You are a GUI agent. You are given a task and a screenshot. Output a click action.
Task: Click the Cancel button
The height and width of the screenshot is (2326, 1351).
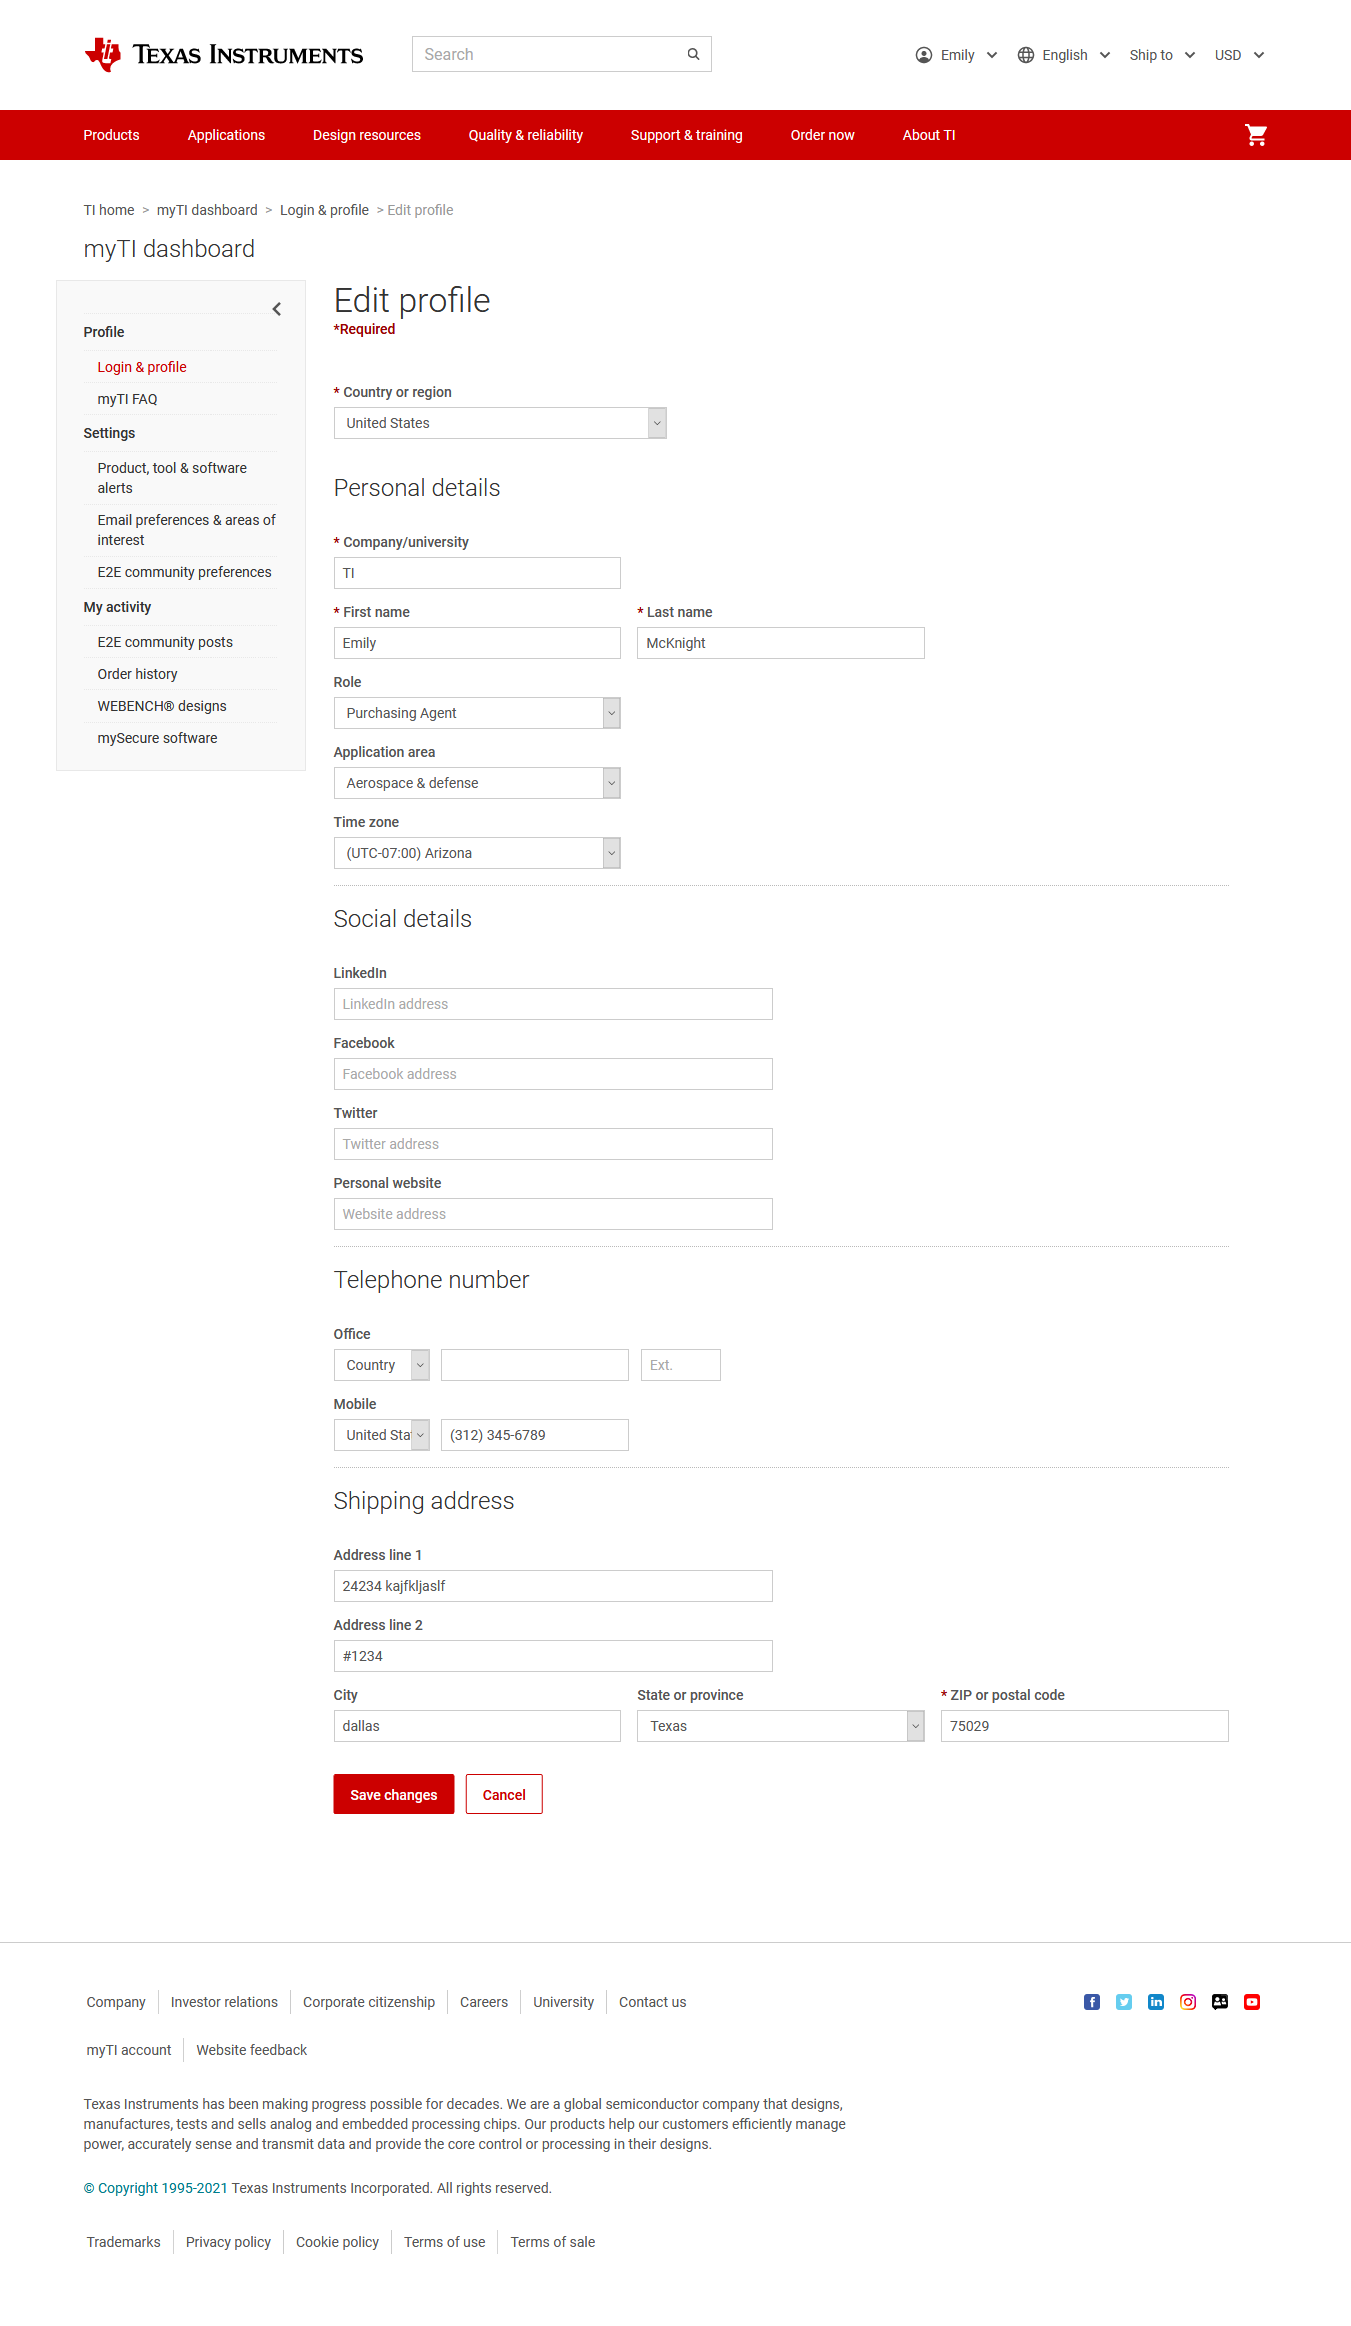coord(504,1795)
